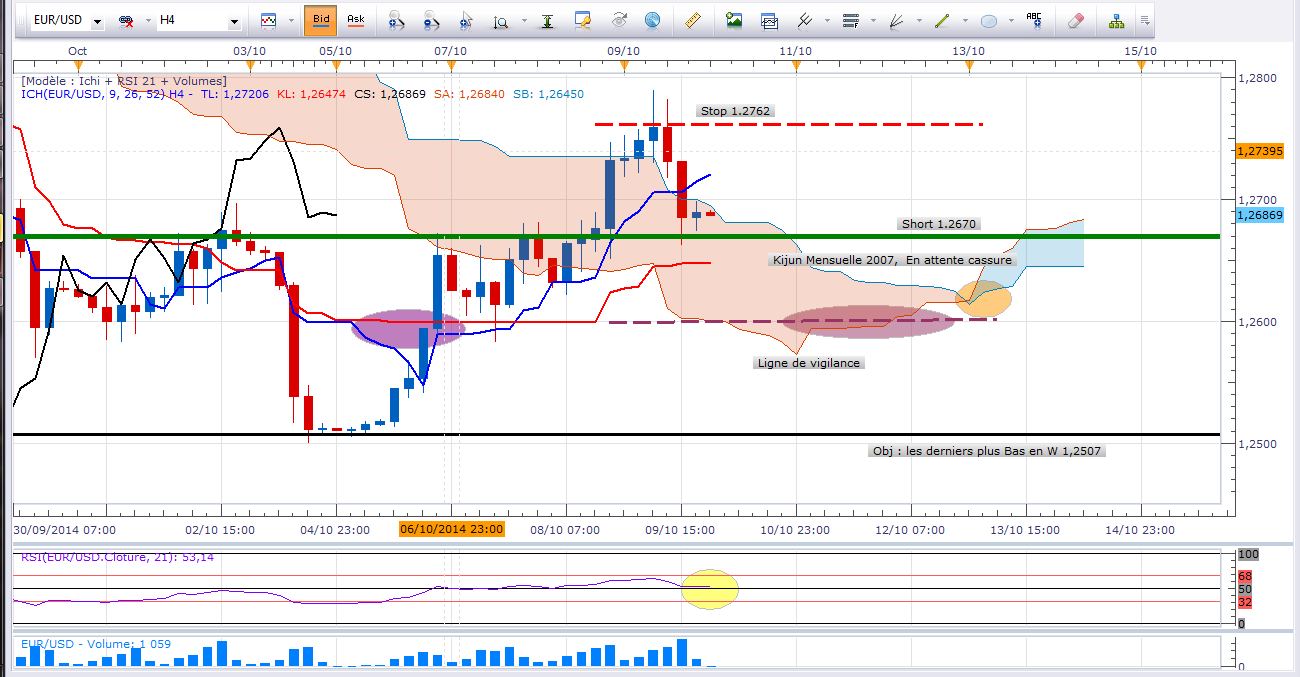
Task: Click the blue globe icon
Action: (x=652, y=20)
